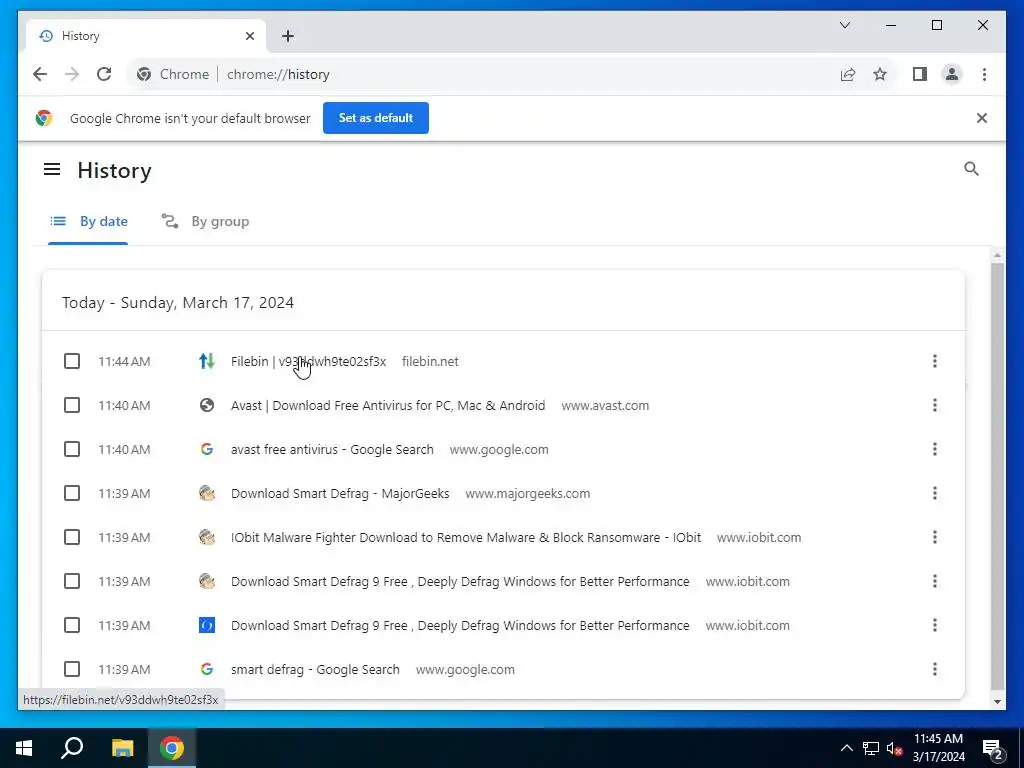Open Chrome's three-dot customize menu
The image size is (1024, 768).
984,74
